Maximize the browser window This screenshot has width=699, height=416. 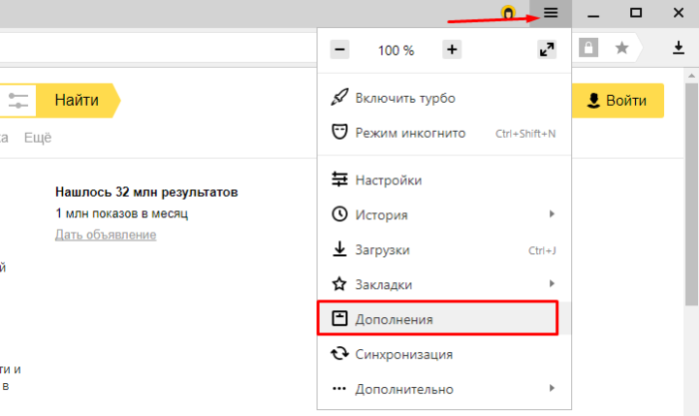click(636, 12)
